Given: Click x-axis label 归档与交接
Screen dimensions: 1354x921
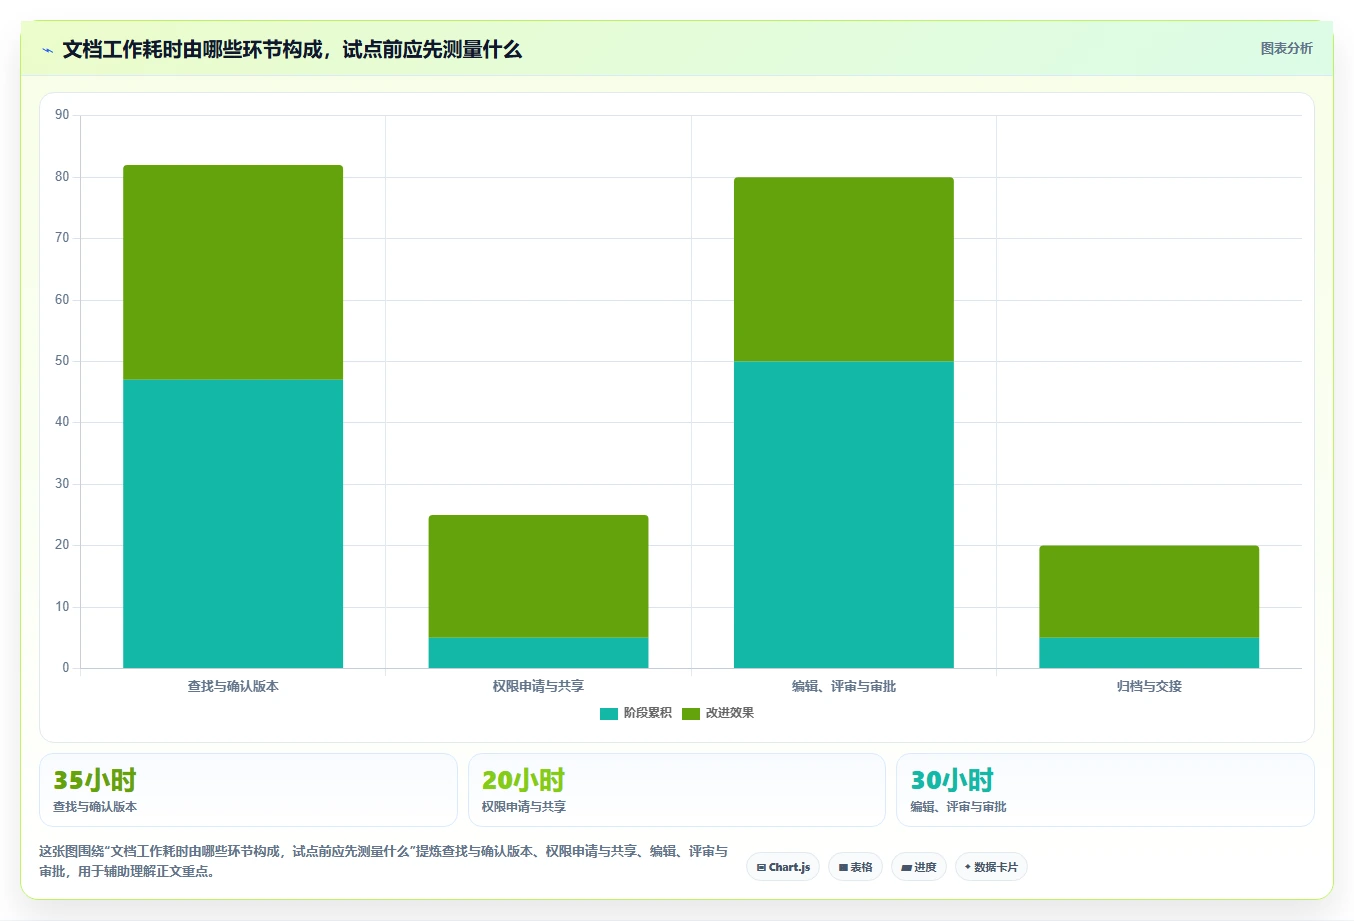Looking at the screenshot, I should click(x=1149, y=686).
